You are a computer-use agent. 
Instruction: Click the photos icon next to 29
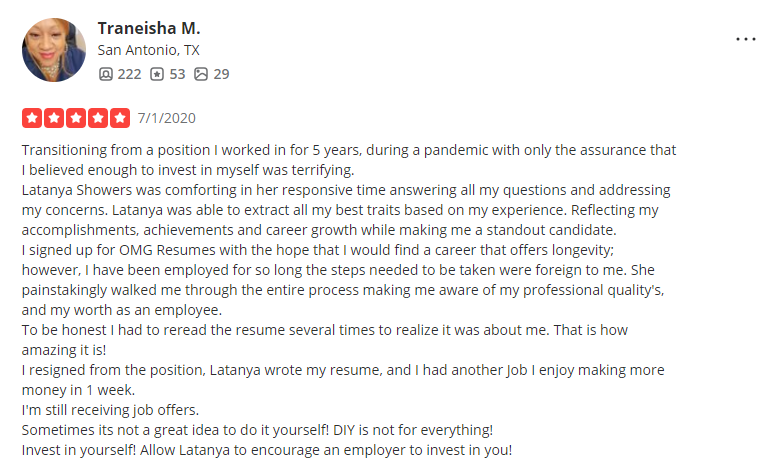click(200, 74)
